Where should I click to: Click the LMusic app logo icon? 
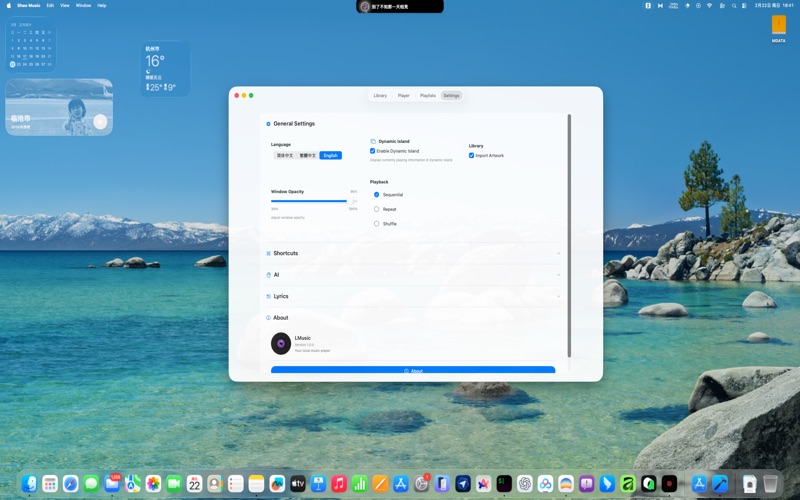coord(281,343)
